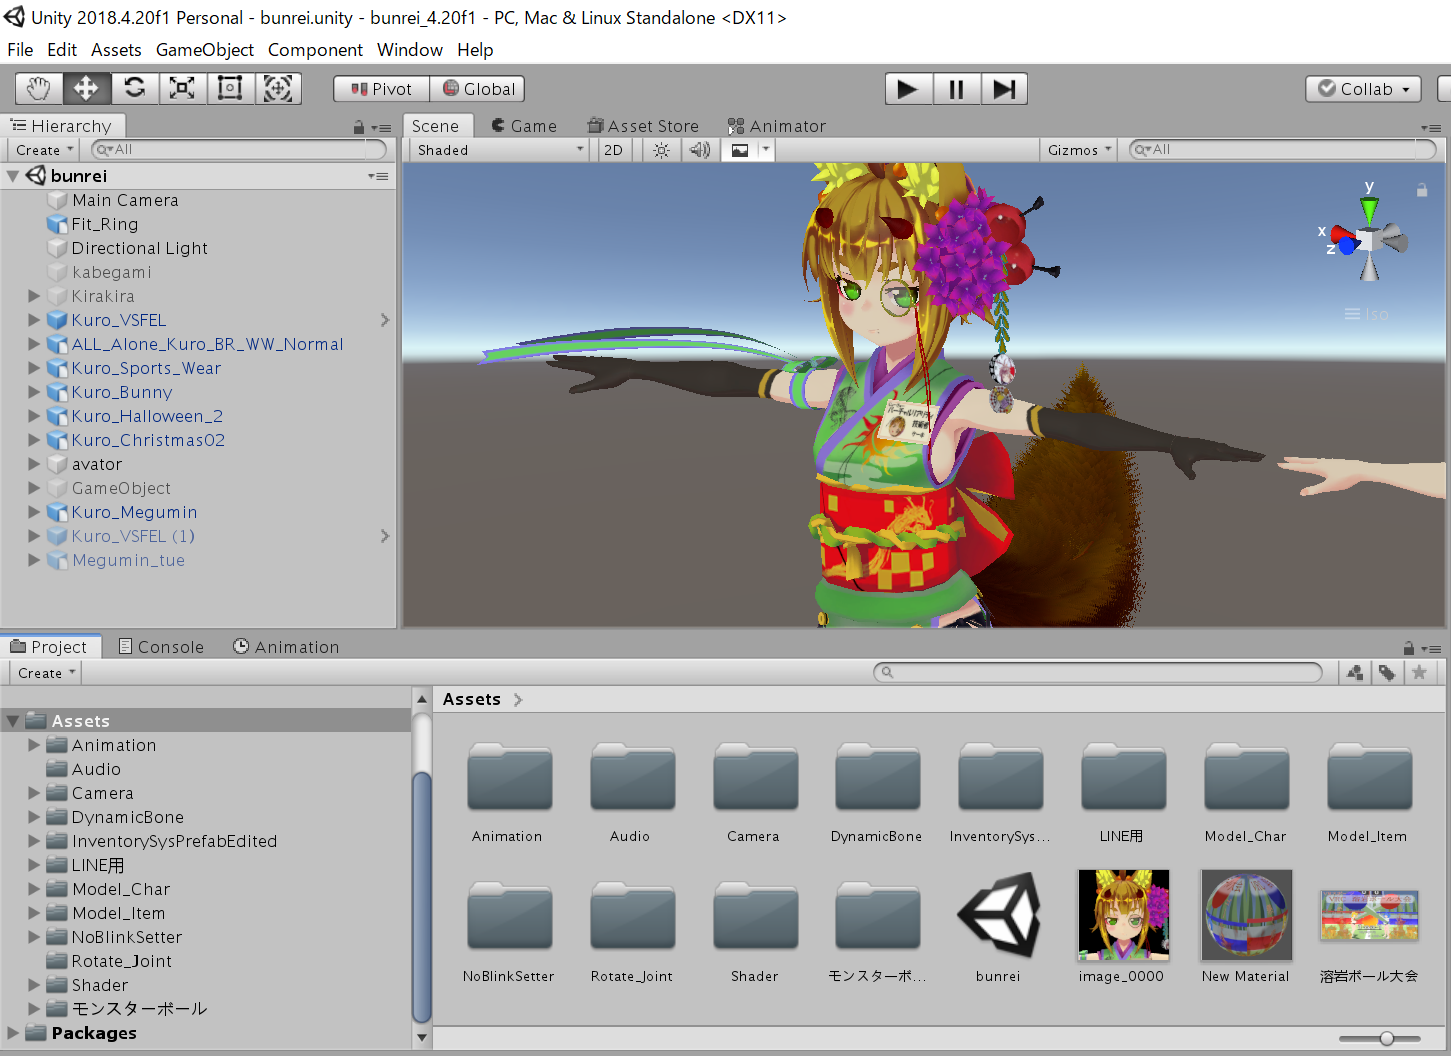Toggle scene lighting sun icon
This screenshot has width=1451, height=1056.
tap(661, 150)
